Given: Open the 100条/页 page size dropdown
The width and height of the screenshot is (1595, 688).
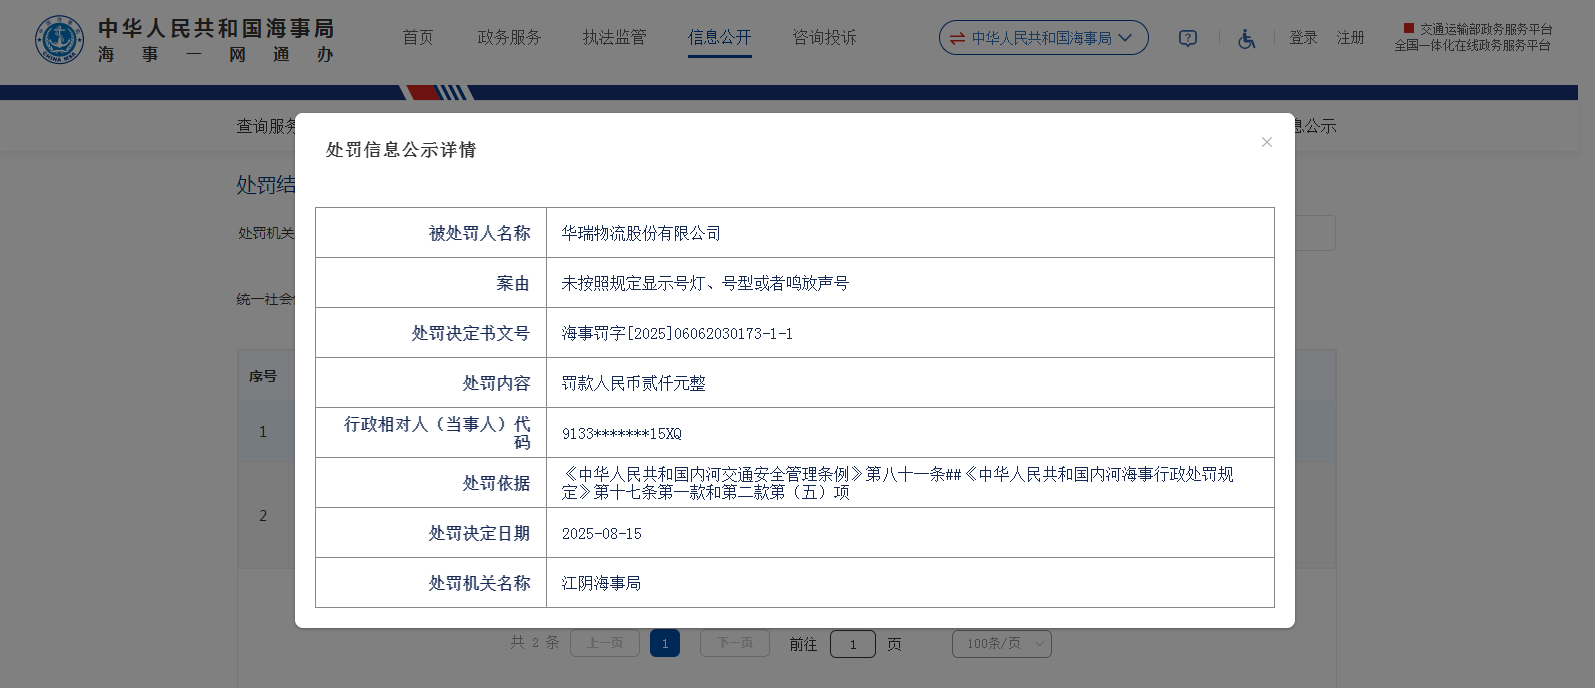Looking at the screenshot, I should pyautogui.click(x=1001, y=644).
